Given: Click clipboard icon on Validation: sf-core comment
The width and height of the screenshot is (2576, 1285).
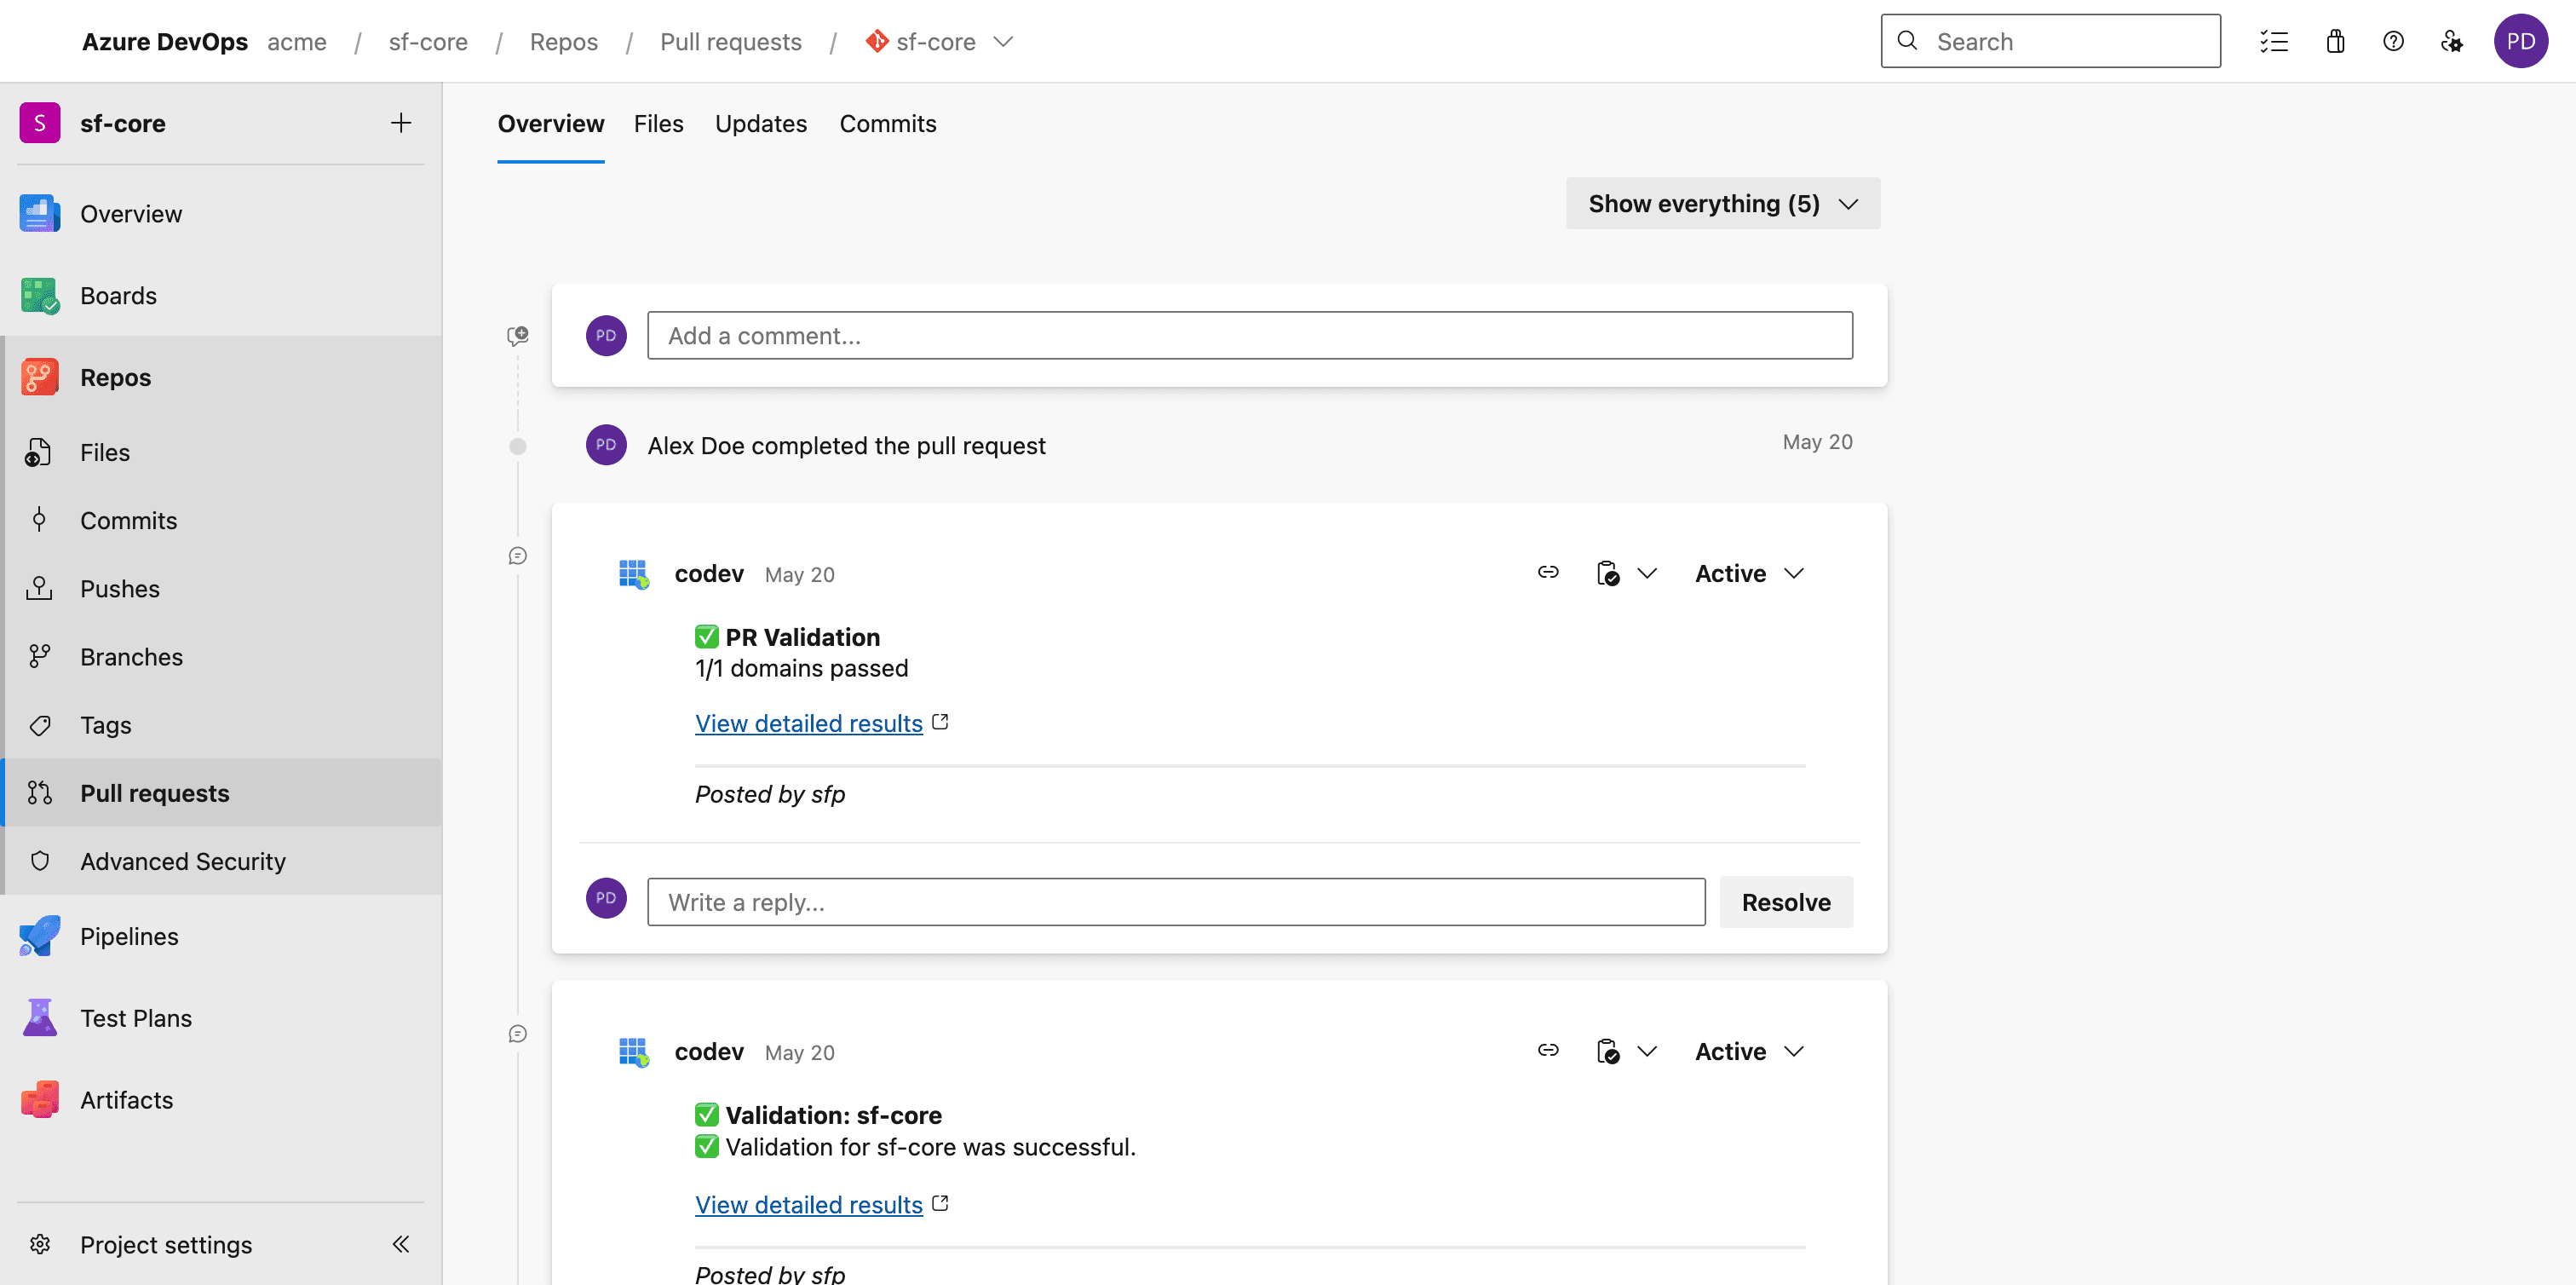Looking at the screenshot, I should 1607,1051.
